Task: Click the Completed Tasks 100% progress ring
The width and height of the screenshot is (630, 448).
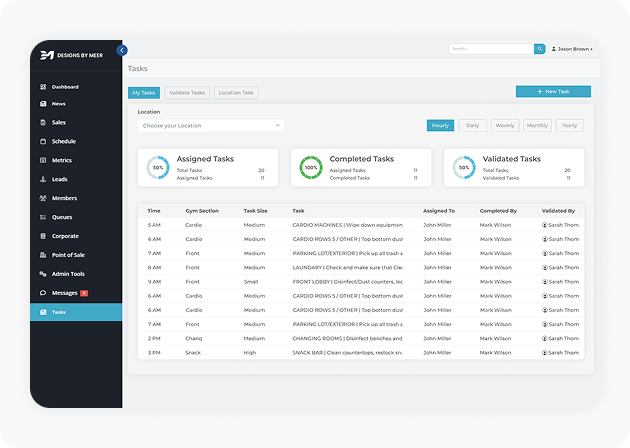Action: (x=311, y=168)
